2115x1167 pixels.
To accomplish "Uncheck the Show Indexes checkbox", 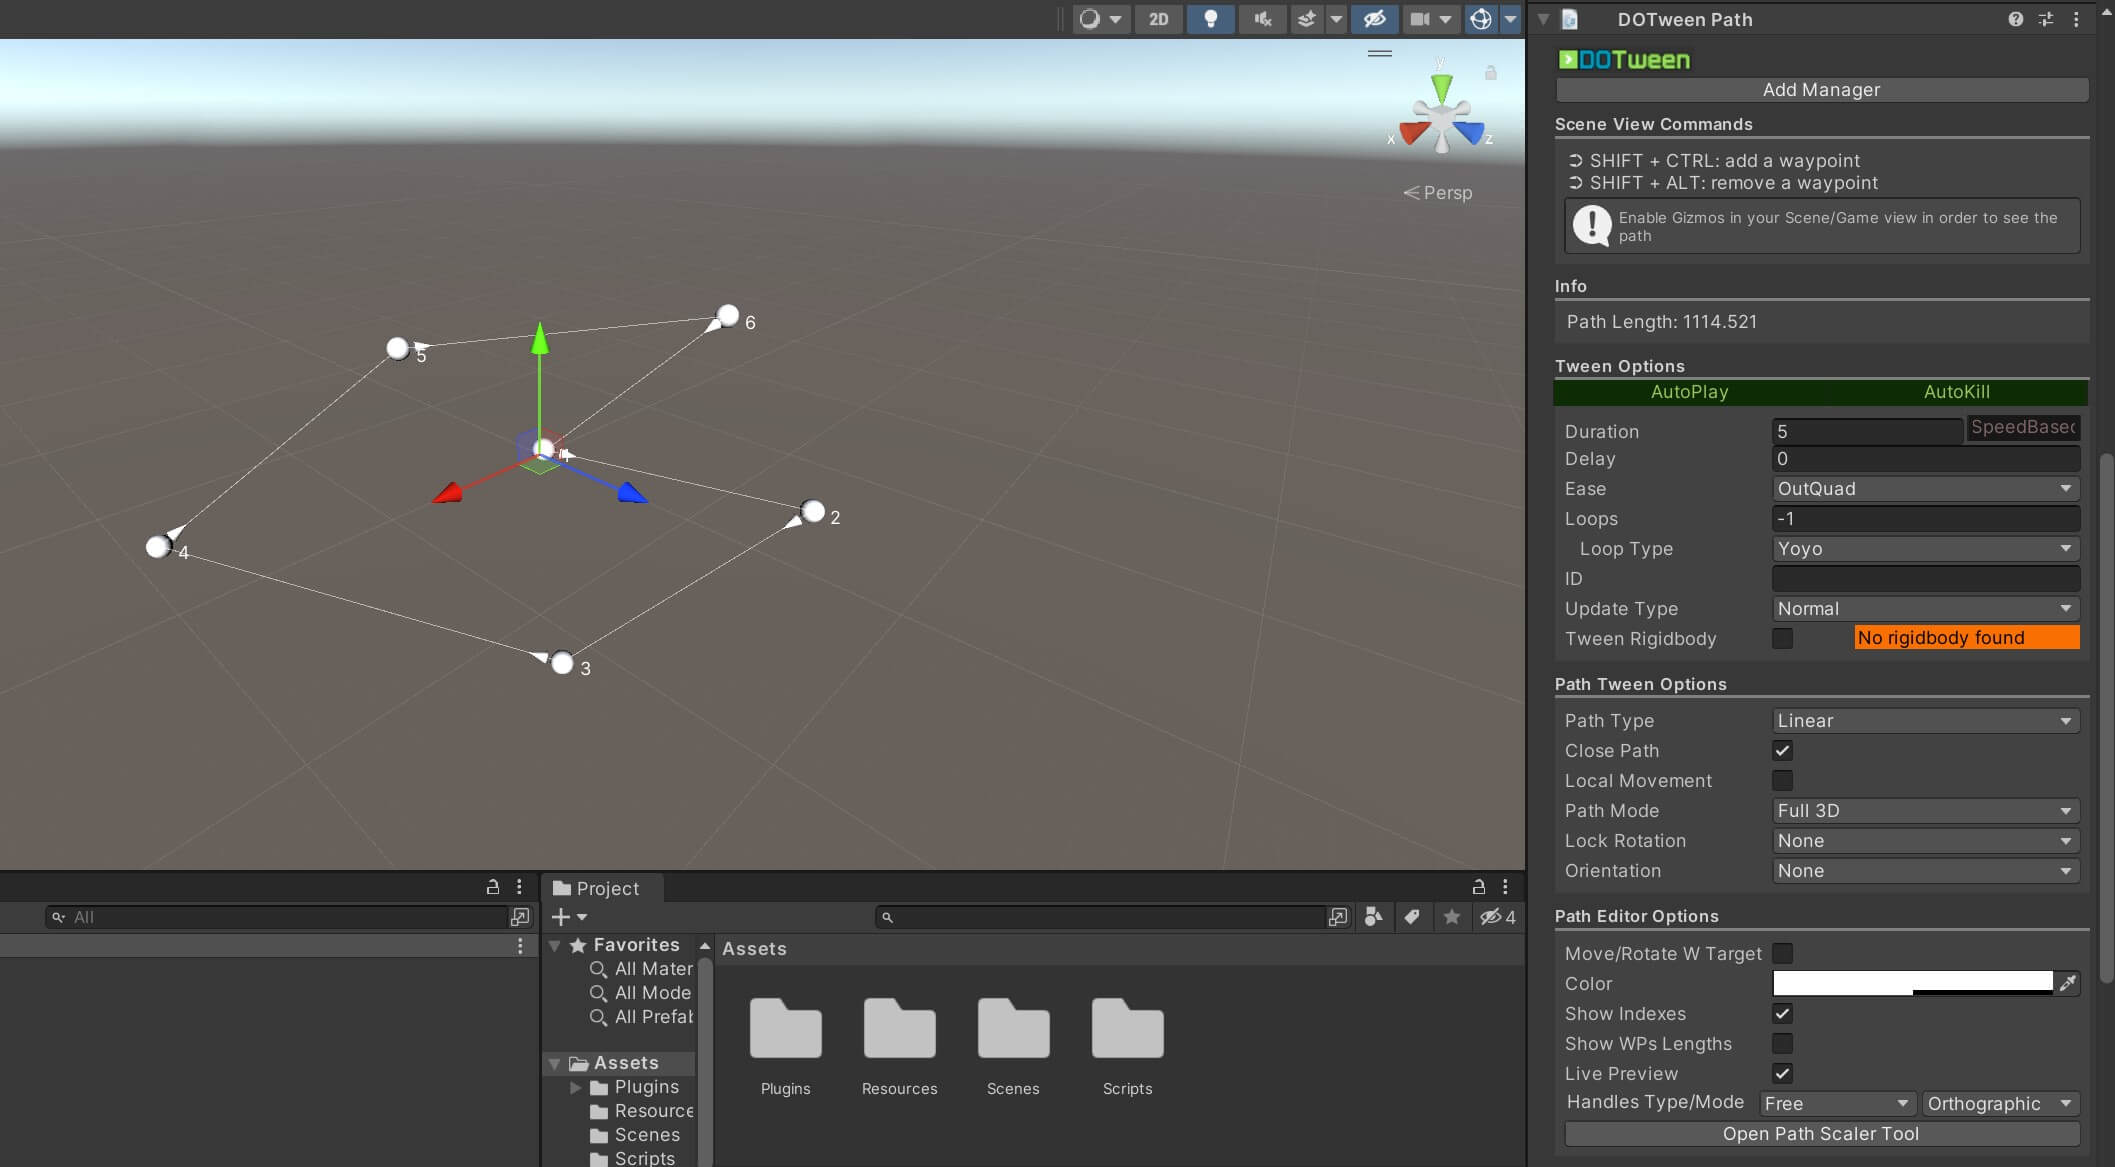I will (1782, 1013).
